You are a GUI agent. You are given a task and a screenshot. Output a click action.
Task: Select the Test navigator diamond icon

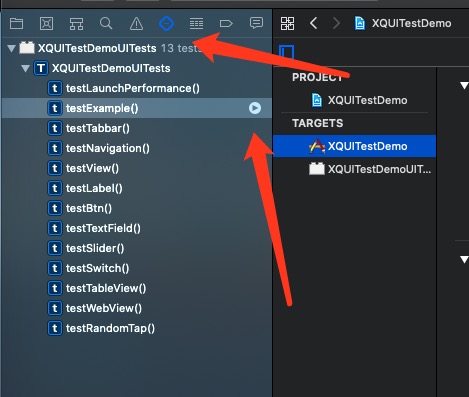[166, 24]
